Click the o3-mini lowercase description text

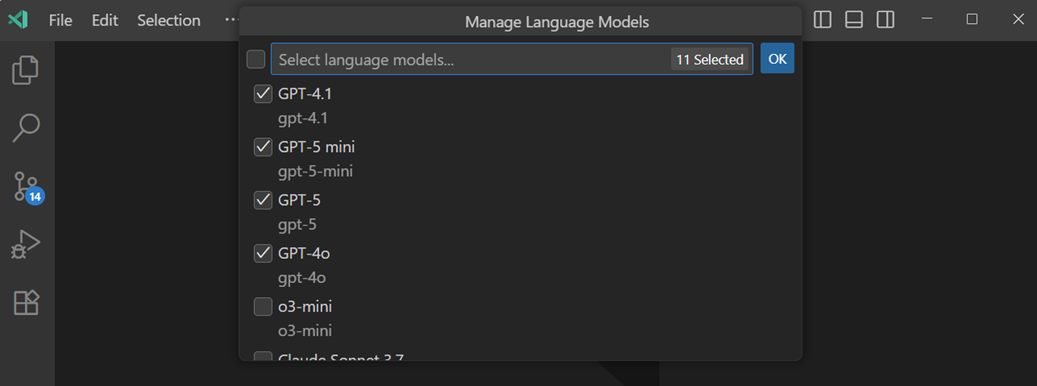(x=305, y=330)
